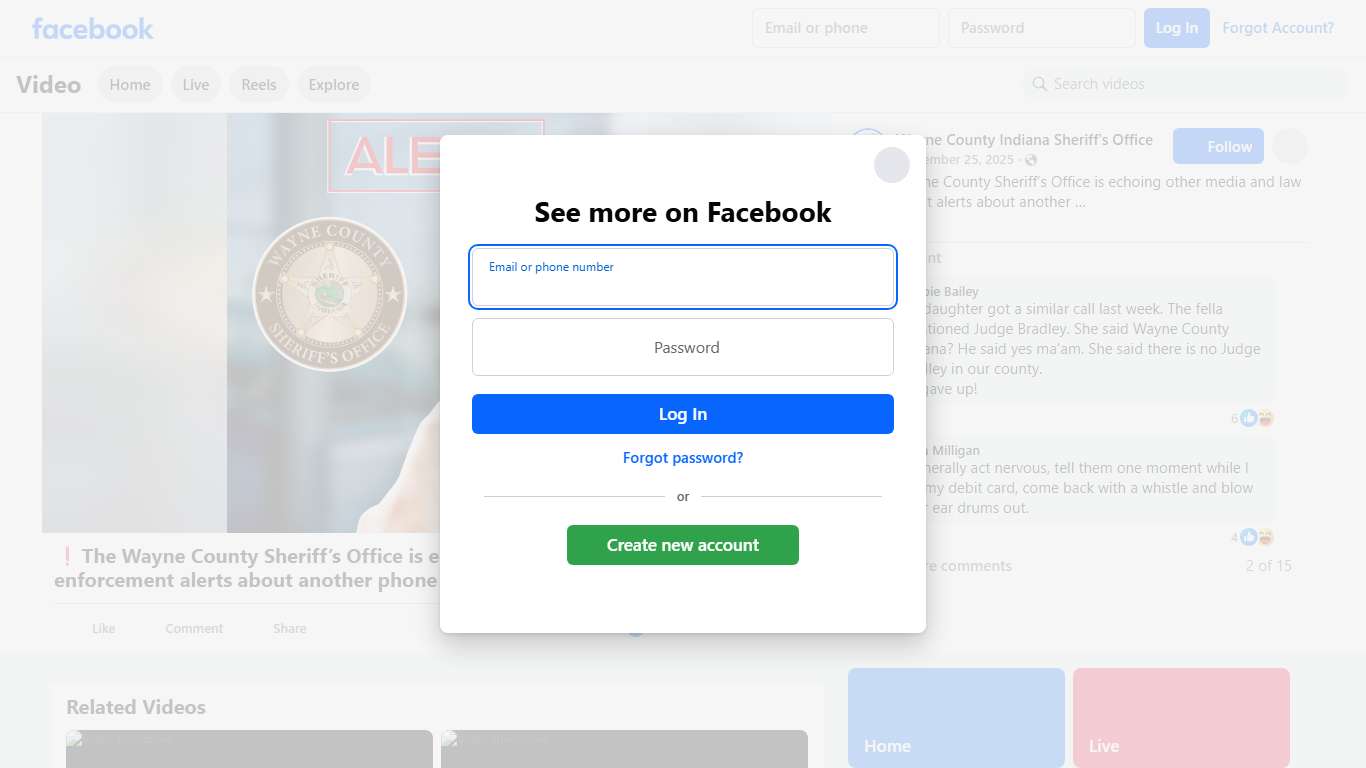
Task: Open the pink Live card
Action: coord(1181,718)
